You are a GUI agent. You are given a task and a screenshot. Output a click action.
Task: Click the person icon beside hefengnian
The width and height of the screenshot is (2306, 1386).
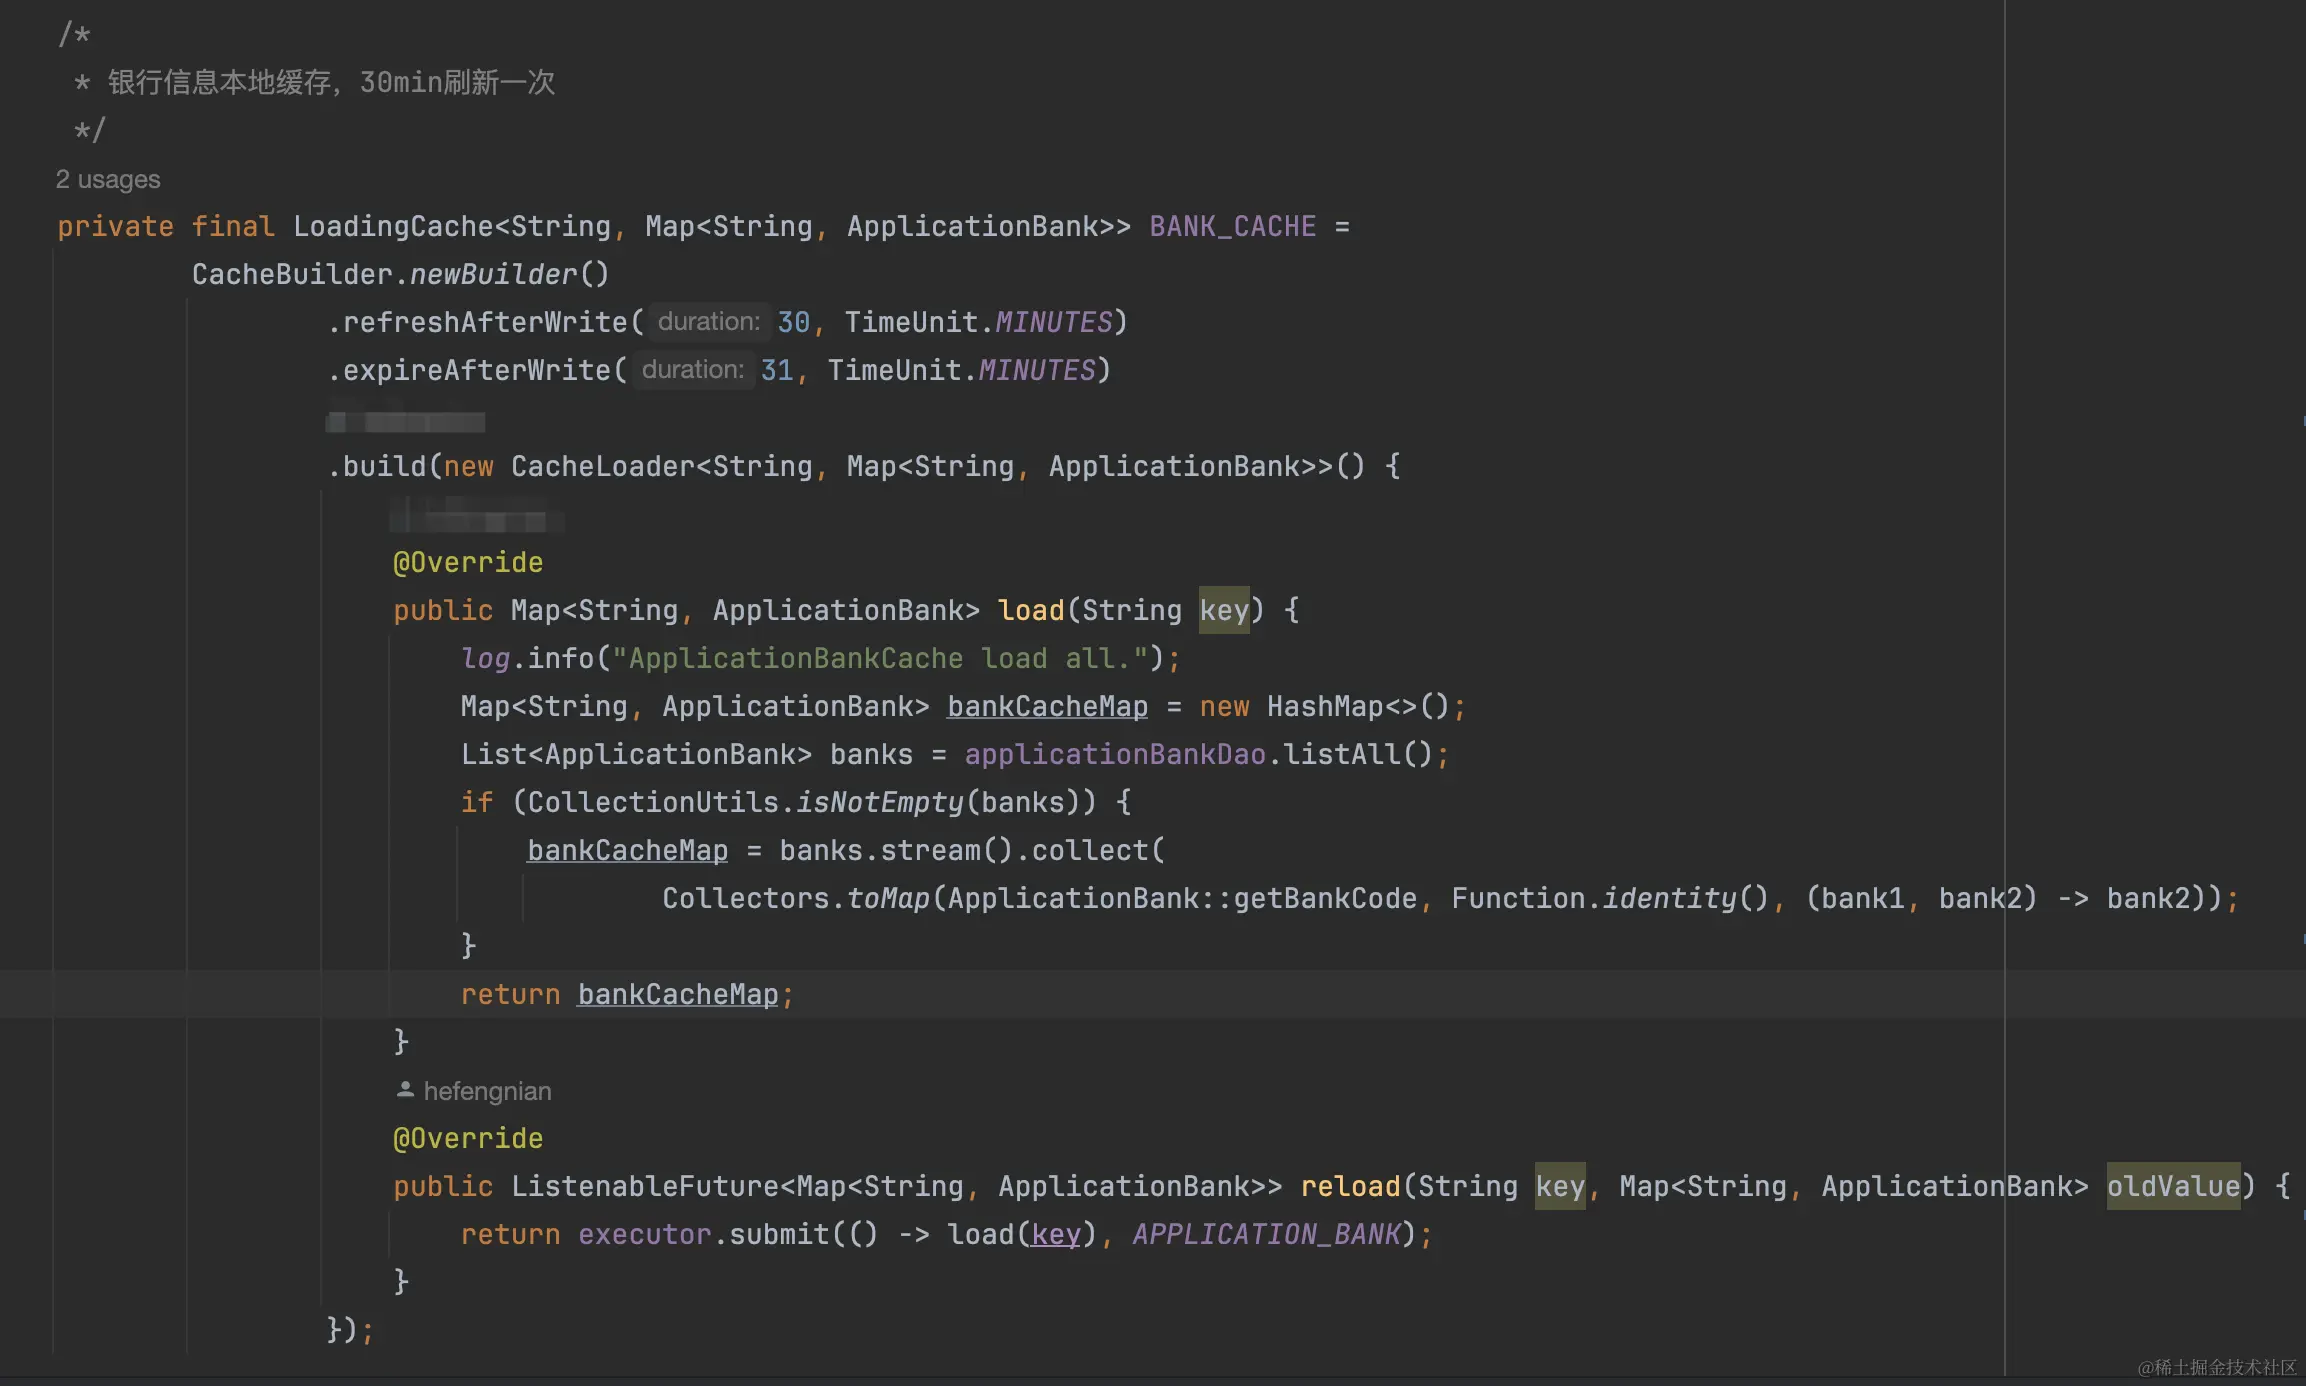click(405, 1090)
